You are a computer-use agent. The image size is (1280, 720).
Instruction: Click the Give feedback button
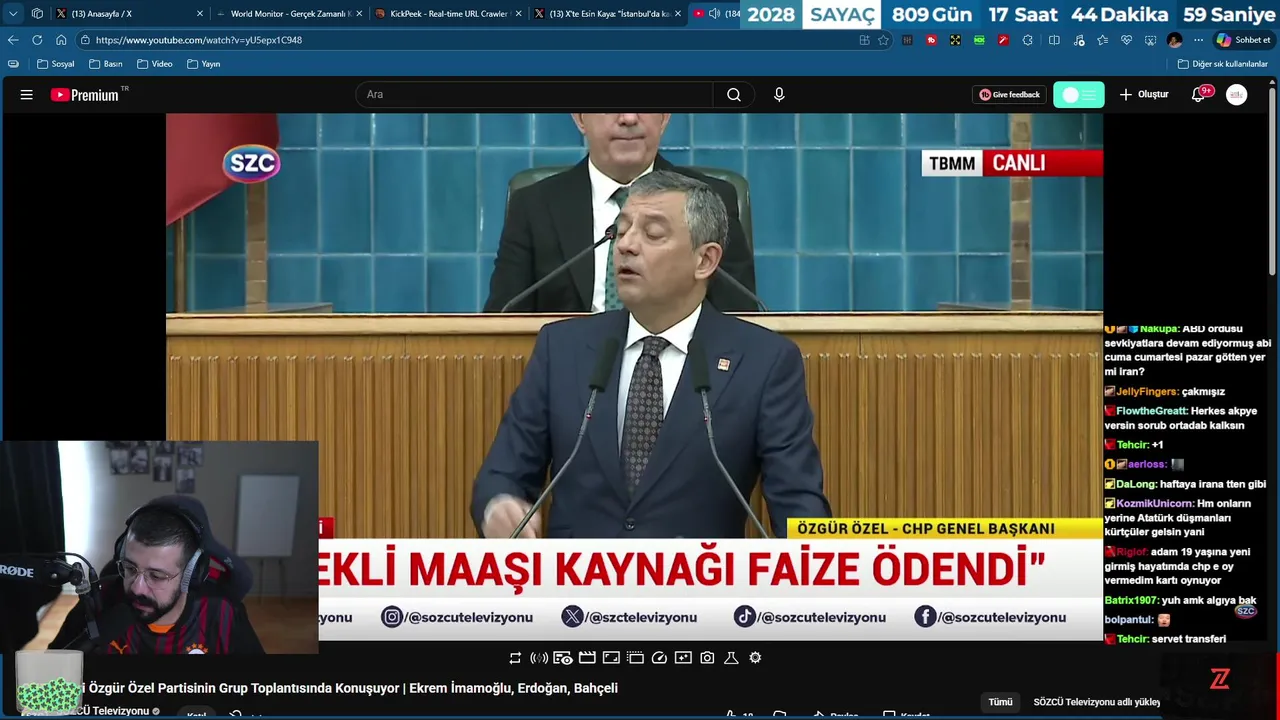(x=1009, y=95)
